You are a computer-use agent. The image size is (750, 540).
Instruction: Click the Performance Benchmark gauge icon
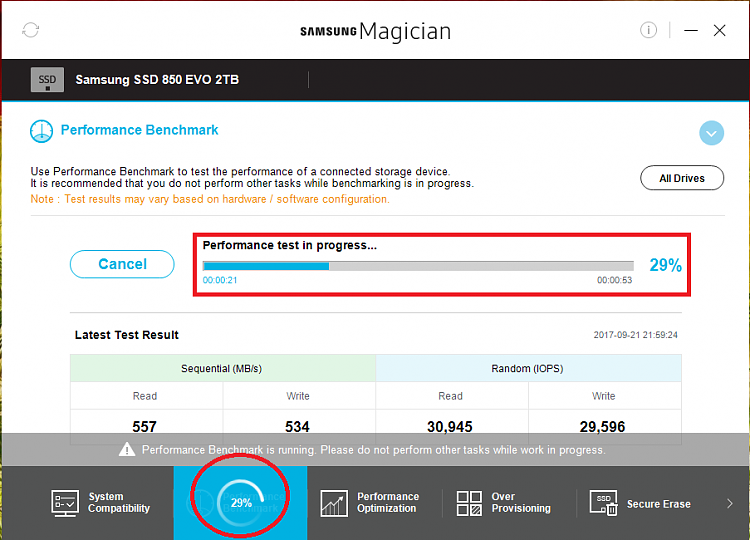click(42, 131)
